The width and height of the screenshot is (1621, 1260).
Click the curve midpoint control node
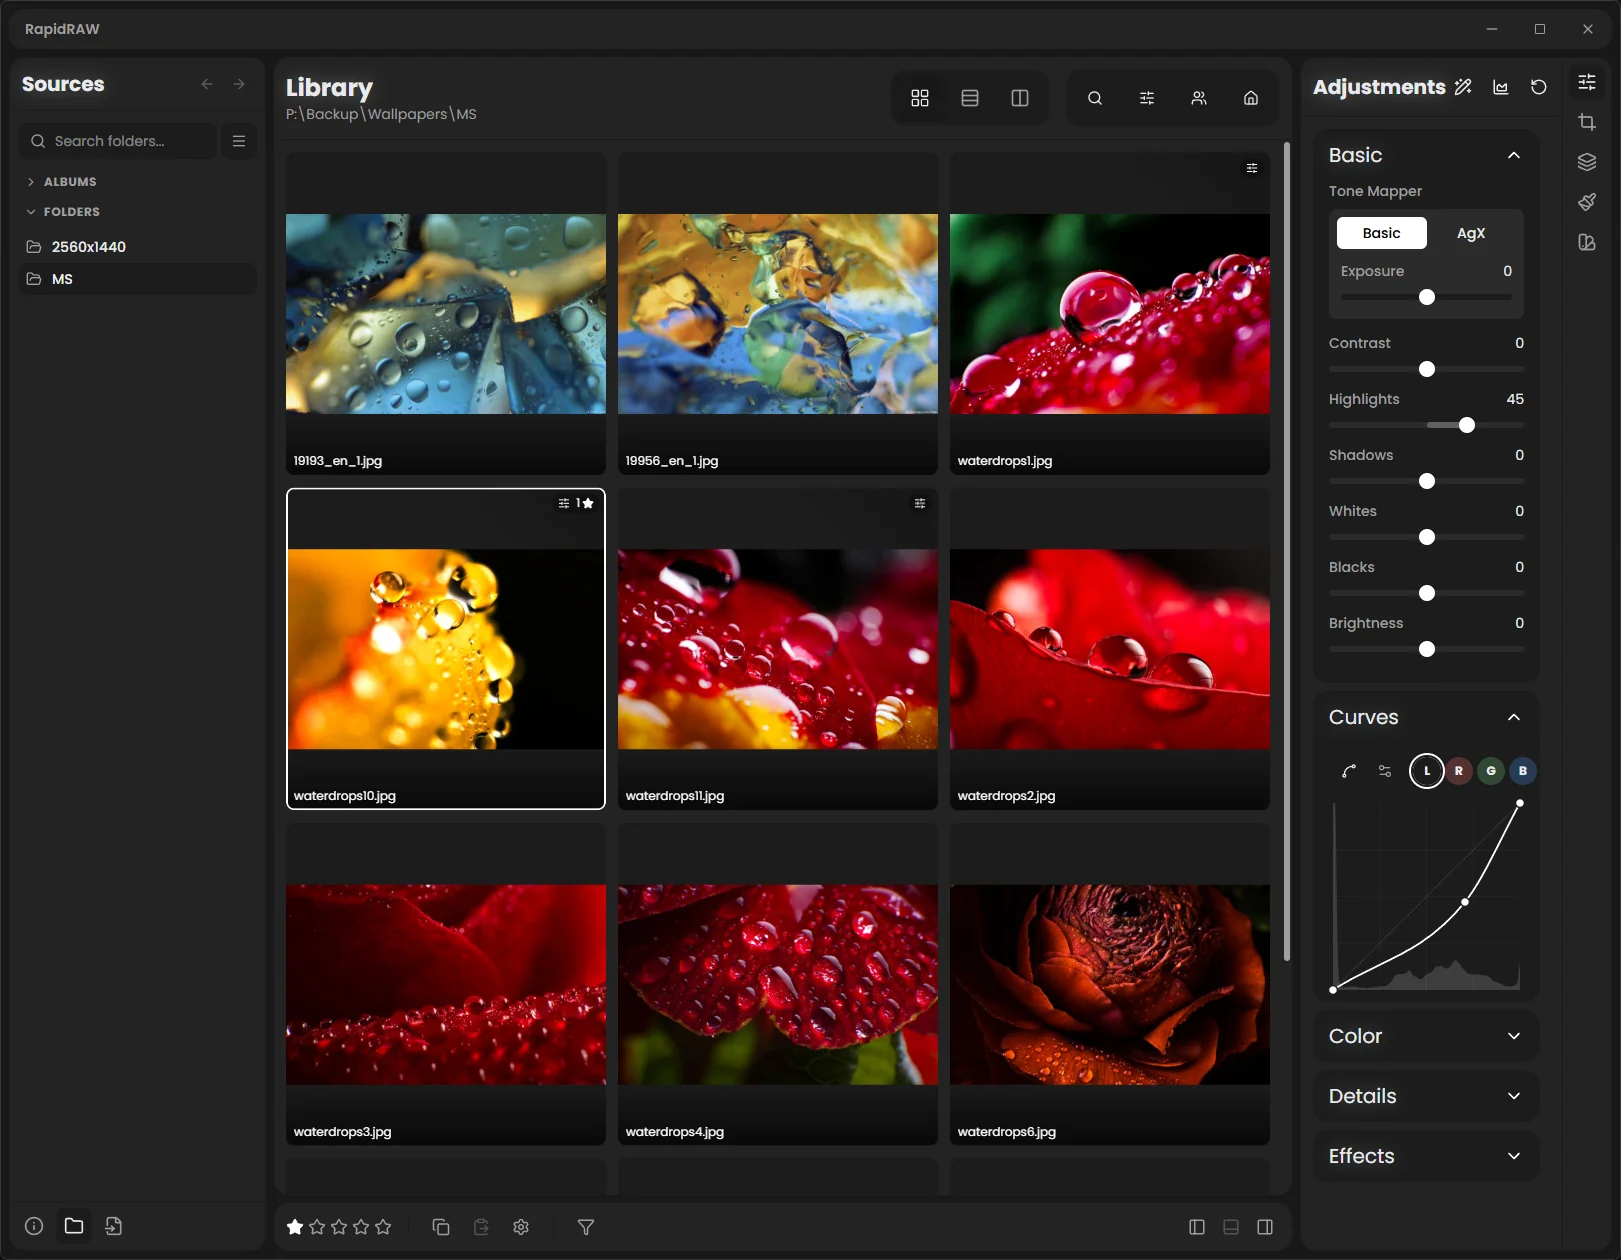(1465, 902)
